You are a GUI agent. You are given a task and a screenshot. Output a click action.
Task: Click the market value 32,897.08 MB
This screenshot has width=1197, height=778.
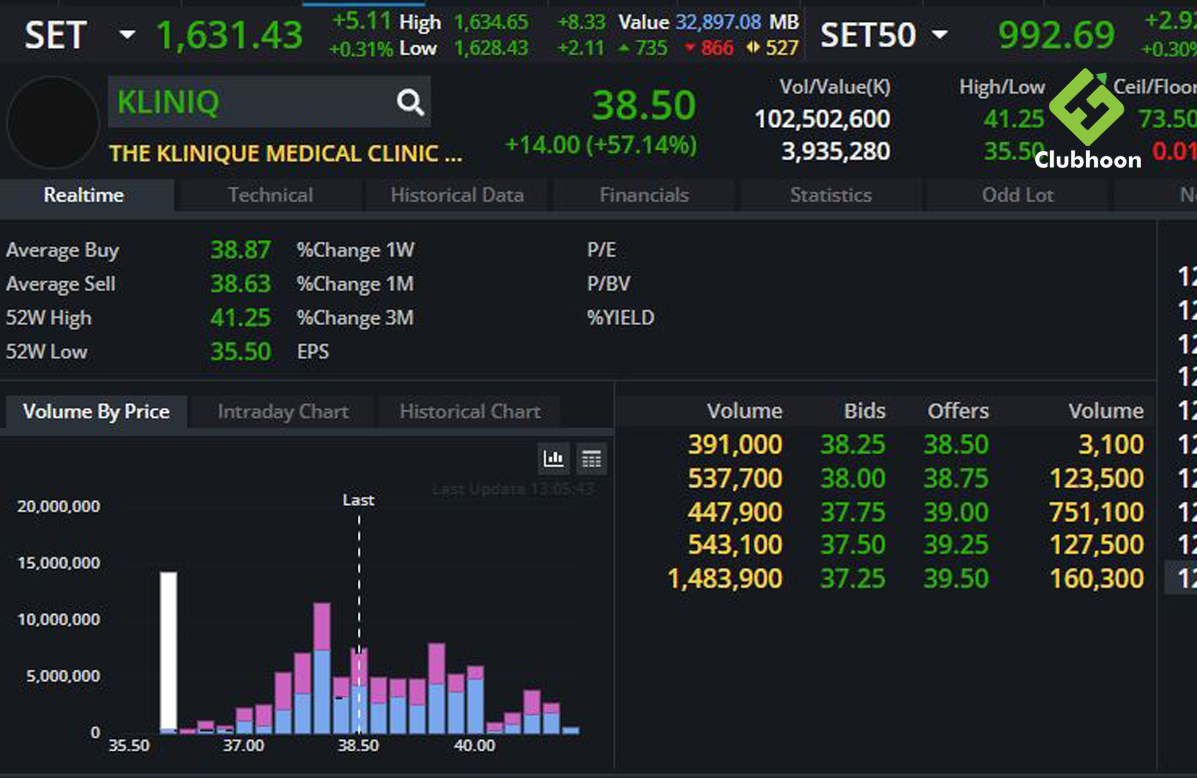click(737, 22)
